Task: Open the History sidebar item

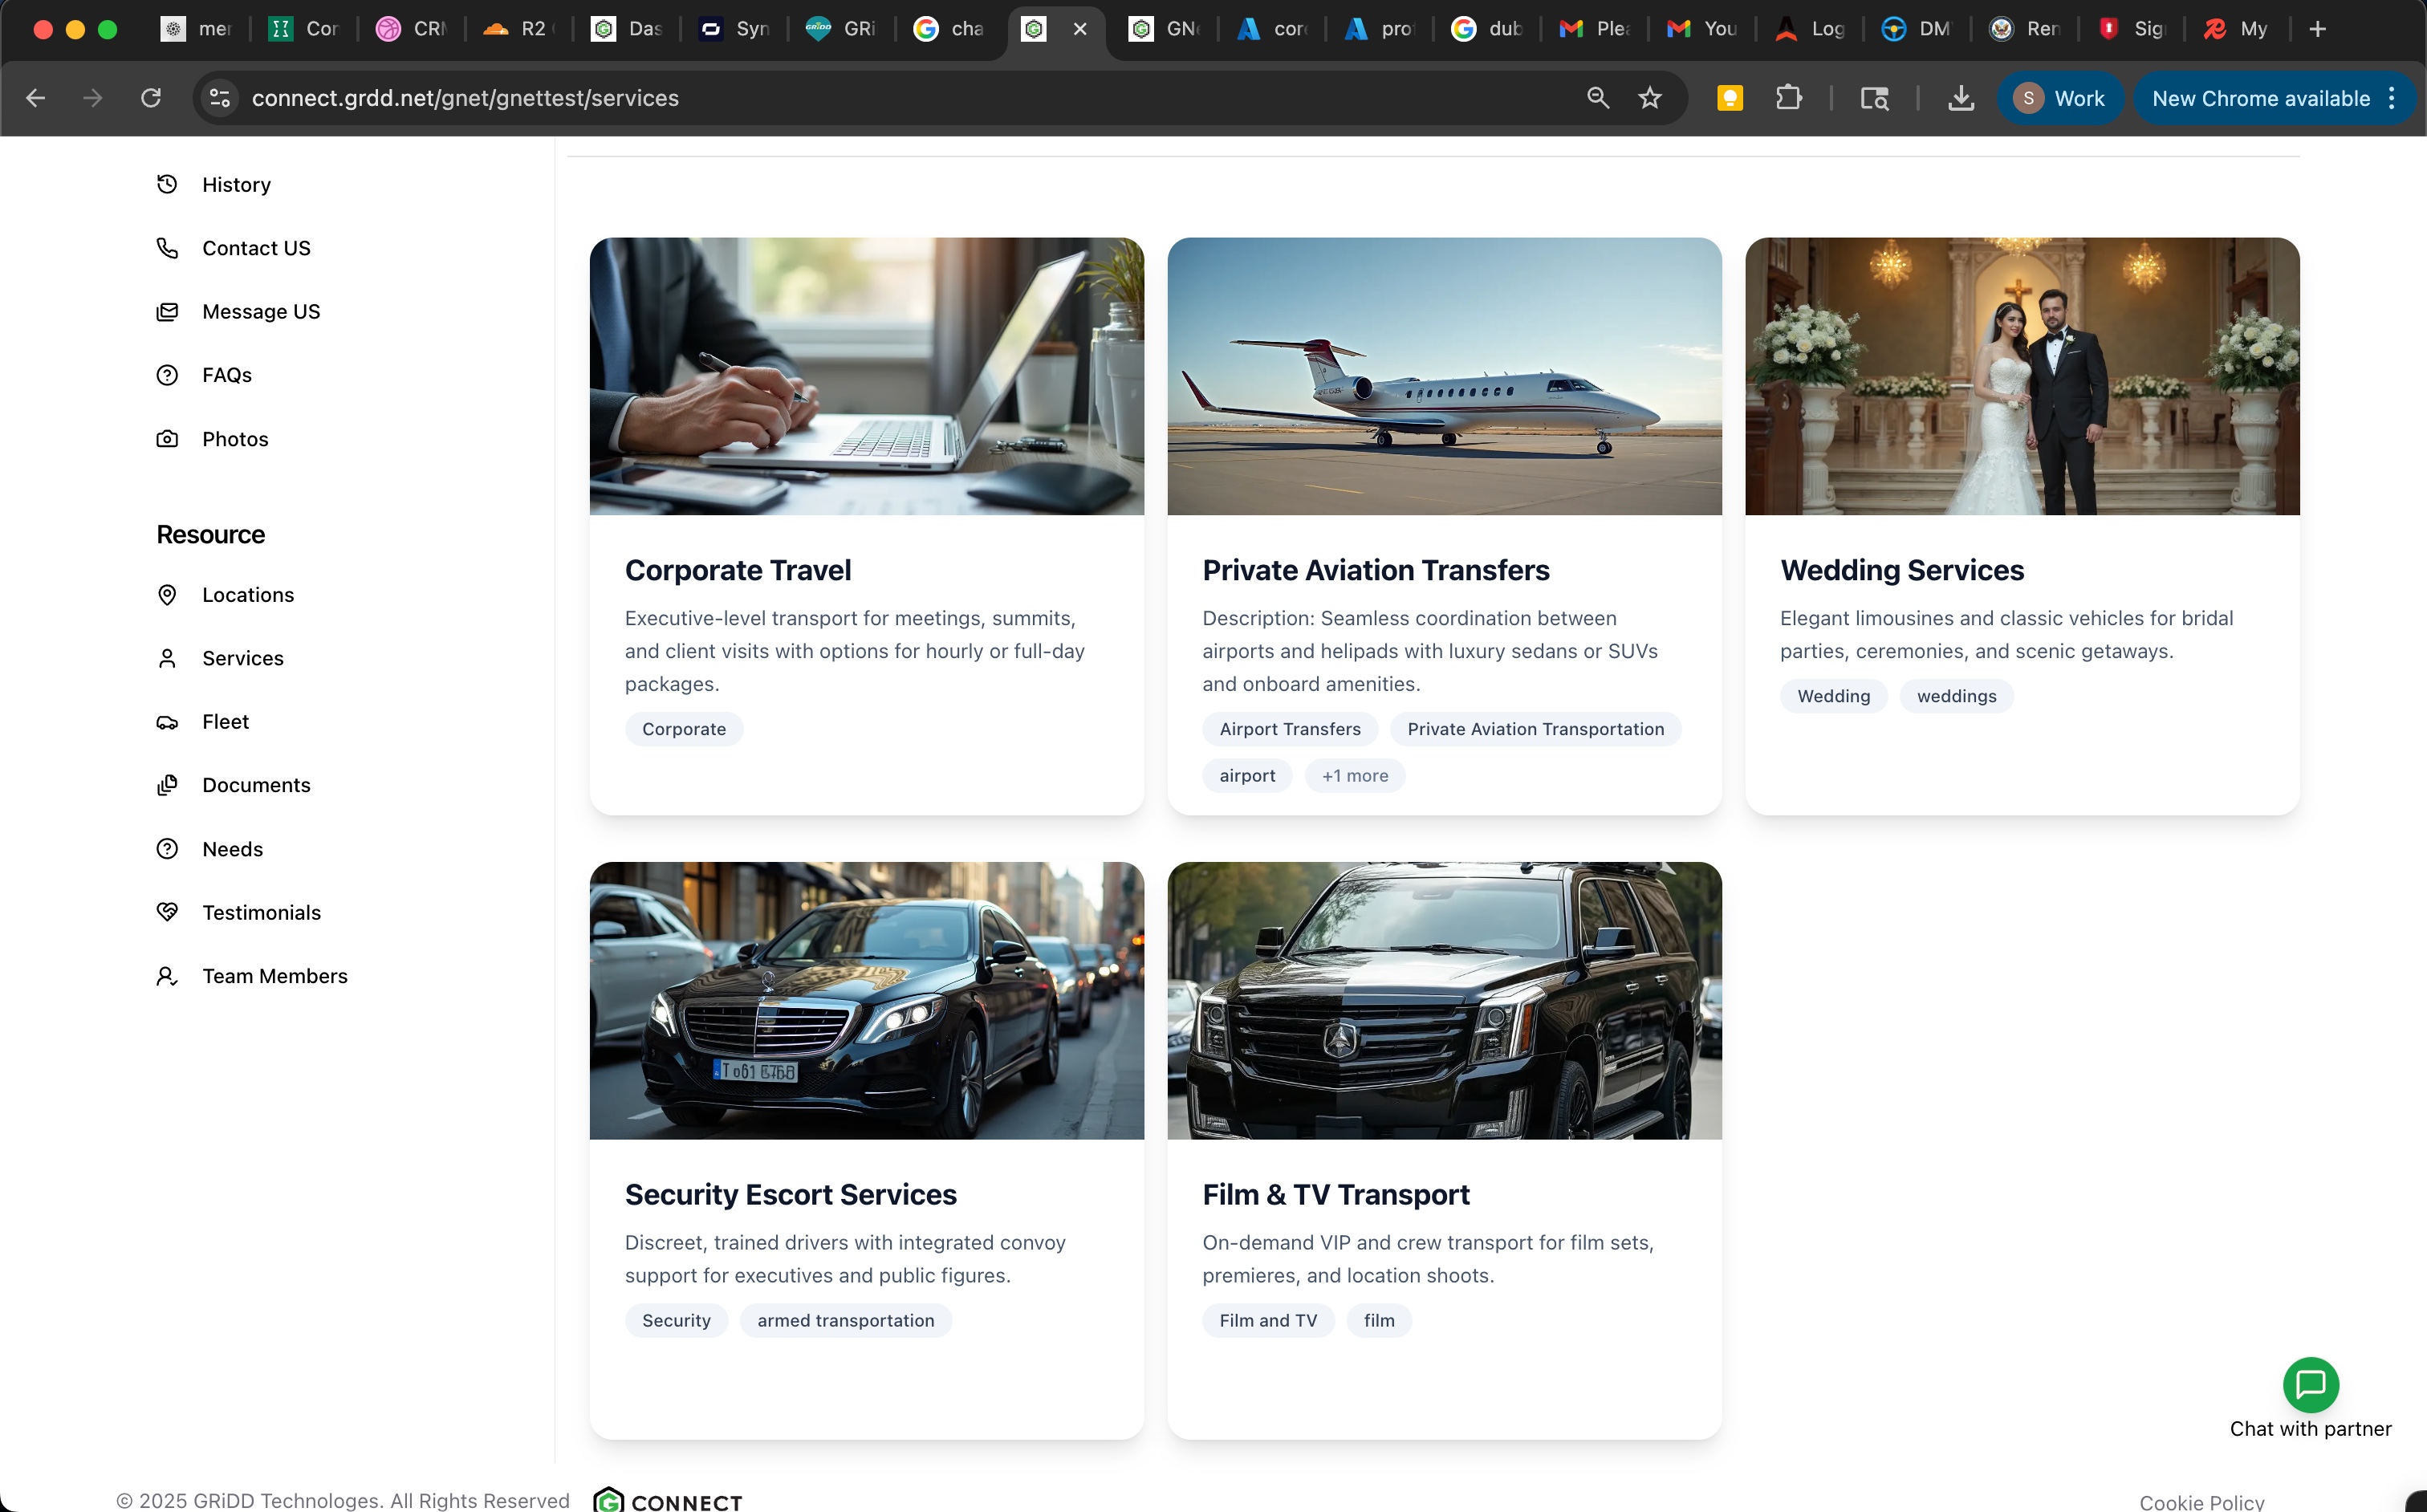Action: tap(235, 185)
